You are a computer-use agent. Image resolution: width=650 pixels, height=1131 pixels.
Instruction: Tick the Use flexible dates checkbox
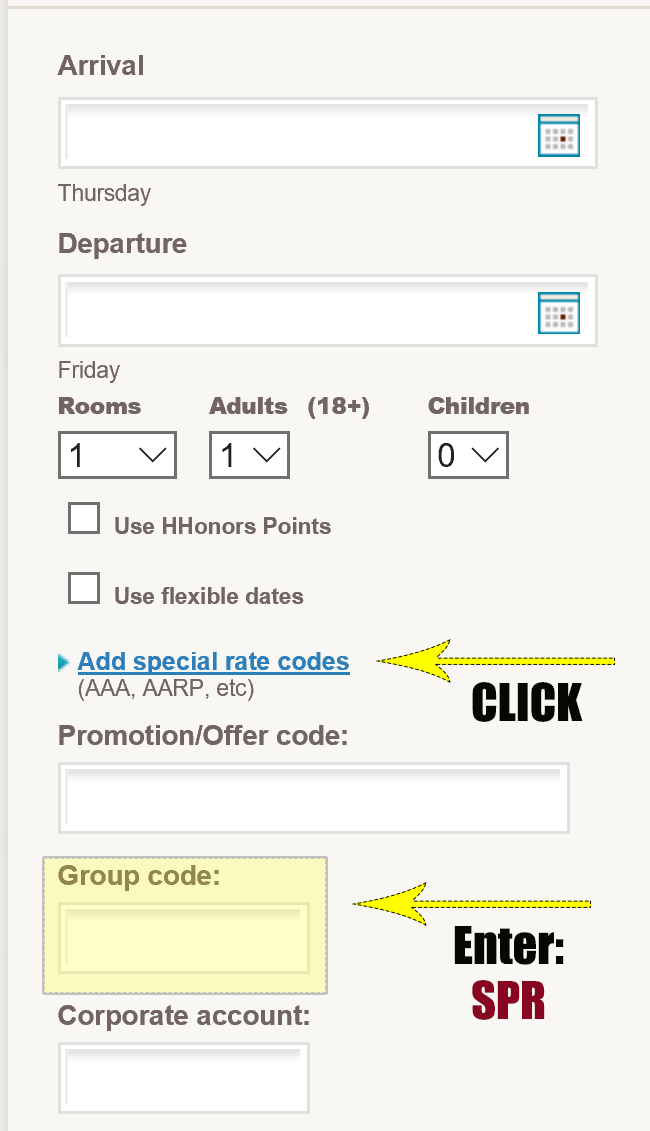coord(84,589)
